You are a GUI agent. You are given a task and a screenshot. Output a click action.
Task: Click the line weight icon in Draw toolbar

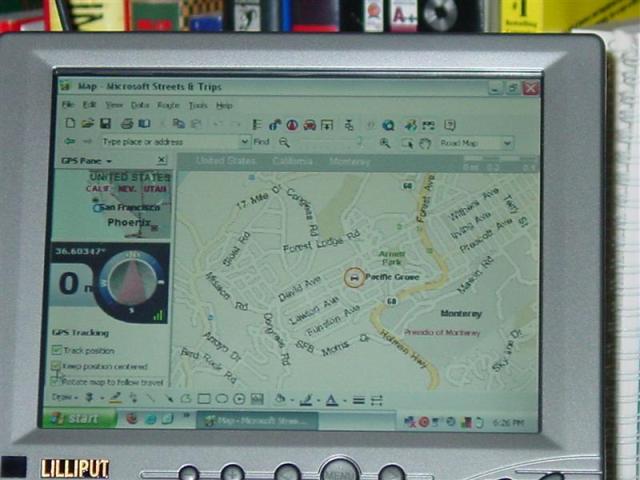358,401
